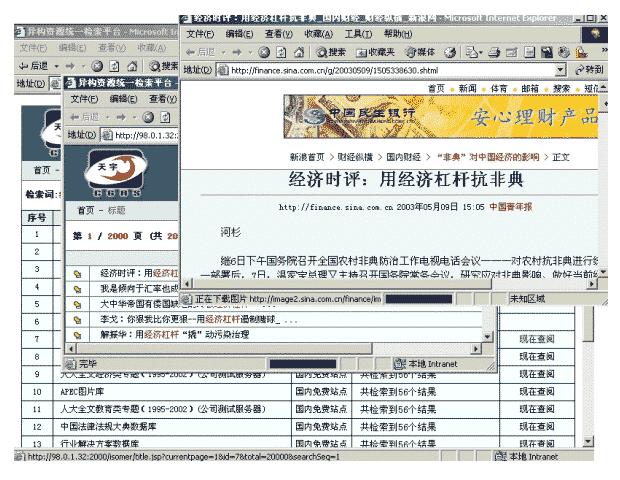
Task: Click 现在查阅 link in APEC图片库 row
Action: pyautogui.click(x=537, y=391)
